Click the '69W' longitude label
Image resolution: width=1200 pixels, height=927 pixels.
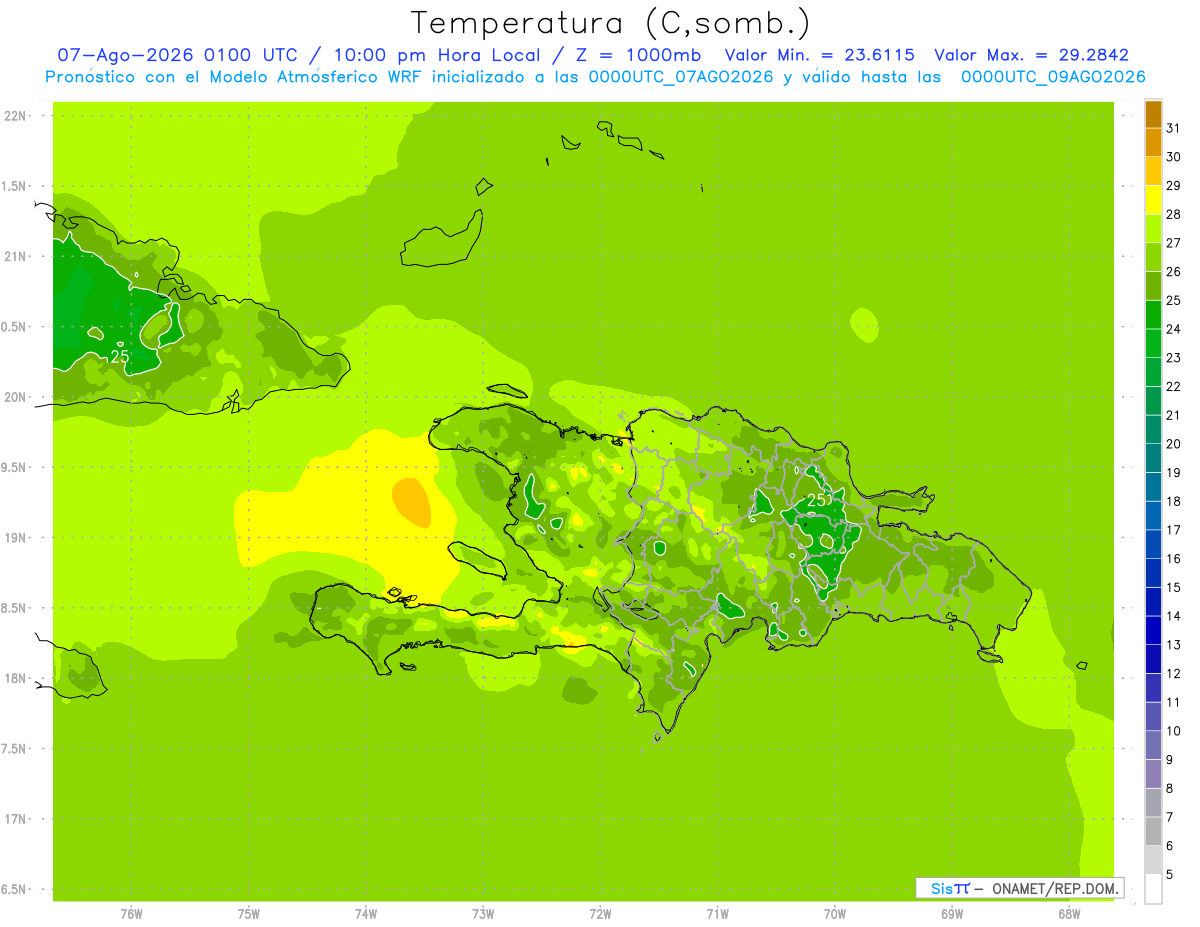952,913
